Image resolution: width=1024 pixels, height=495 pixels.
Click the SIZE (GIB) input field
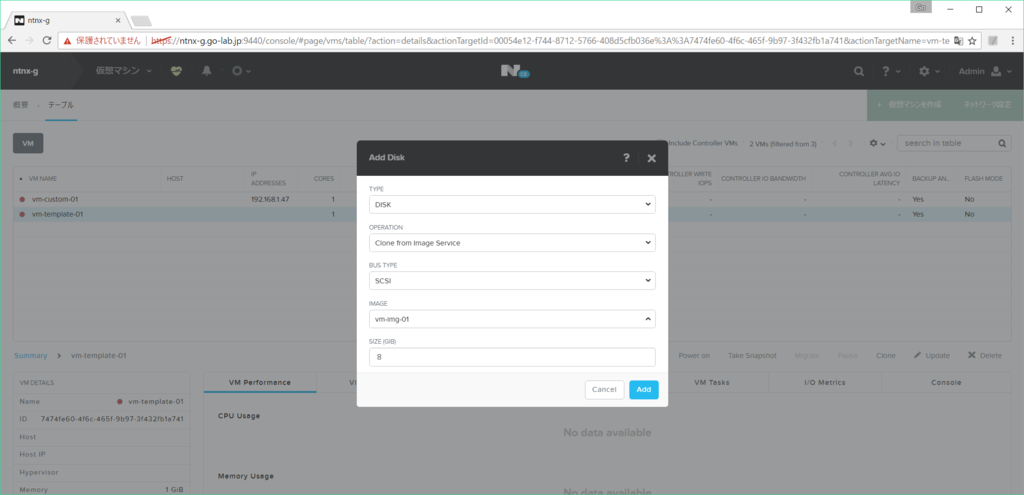pos(512,357)
